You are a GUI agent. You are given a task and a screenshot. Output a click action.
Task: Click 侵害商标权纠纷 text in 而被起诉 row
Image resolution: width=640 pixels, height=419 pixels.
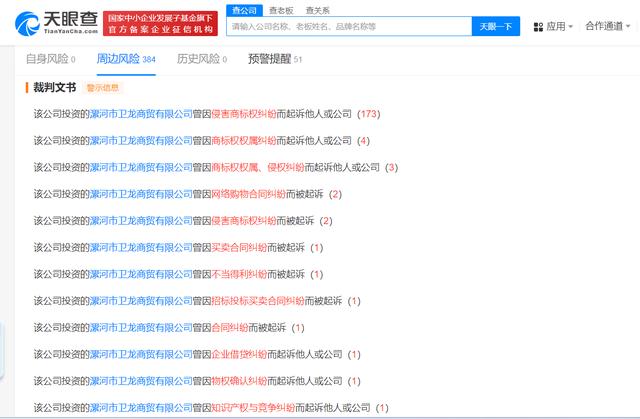click(x=244, y=221)
